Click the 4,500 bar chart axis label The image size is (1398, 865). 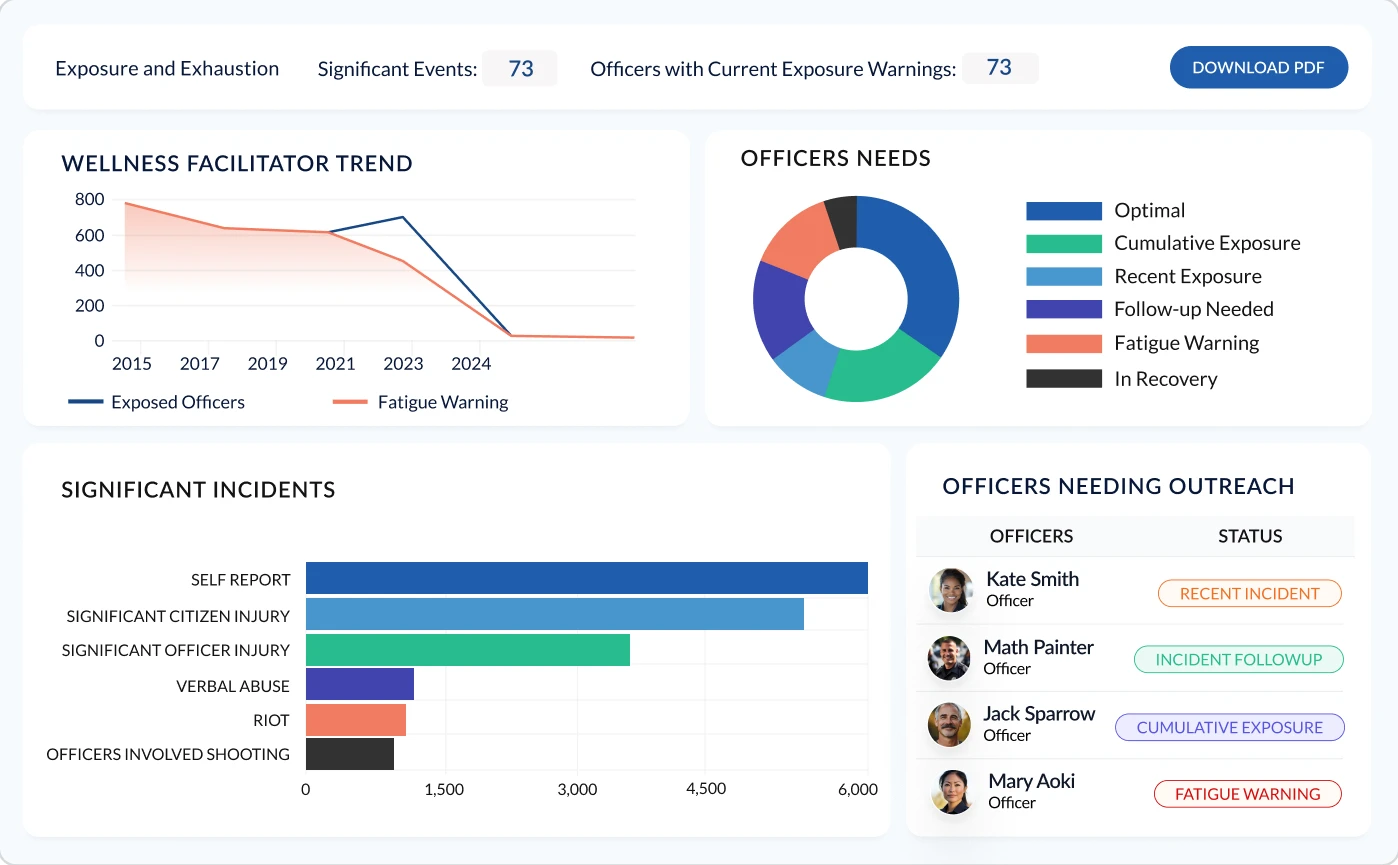[706, 789]
